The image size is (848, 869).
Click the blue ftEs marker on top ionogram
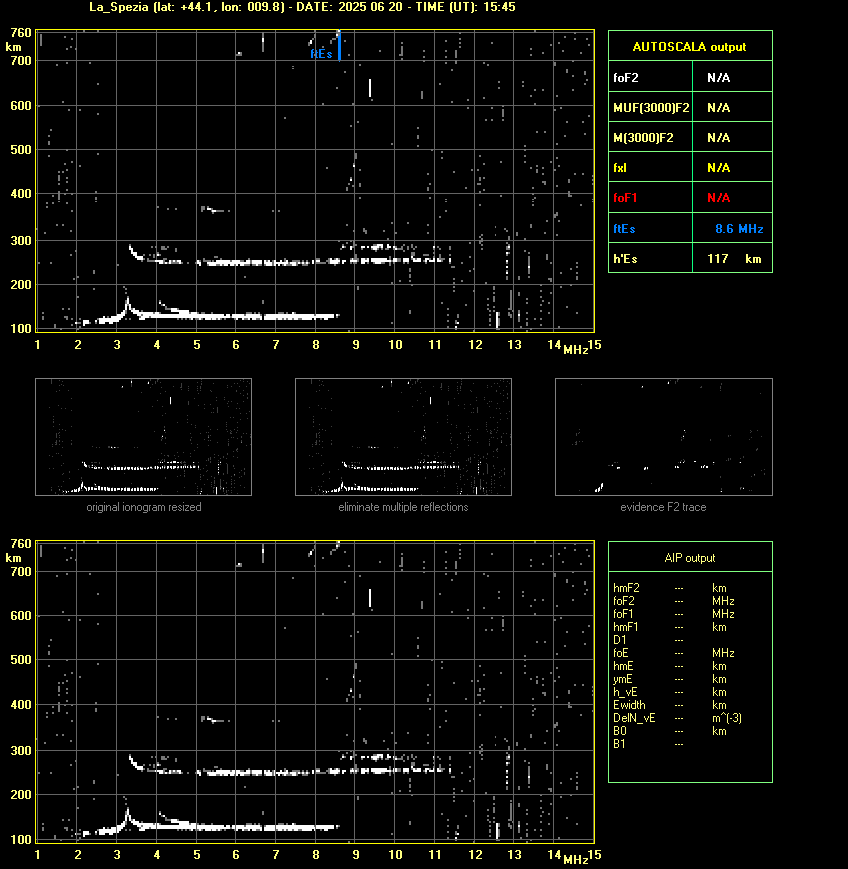339,45
